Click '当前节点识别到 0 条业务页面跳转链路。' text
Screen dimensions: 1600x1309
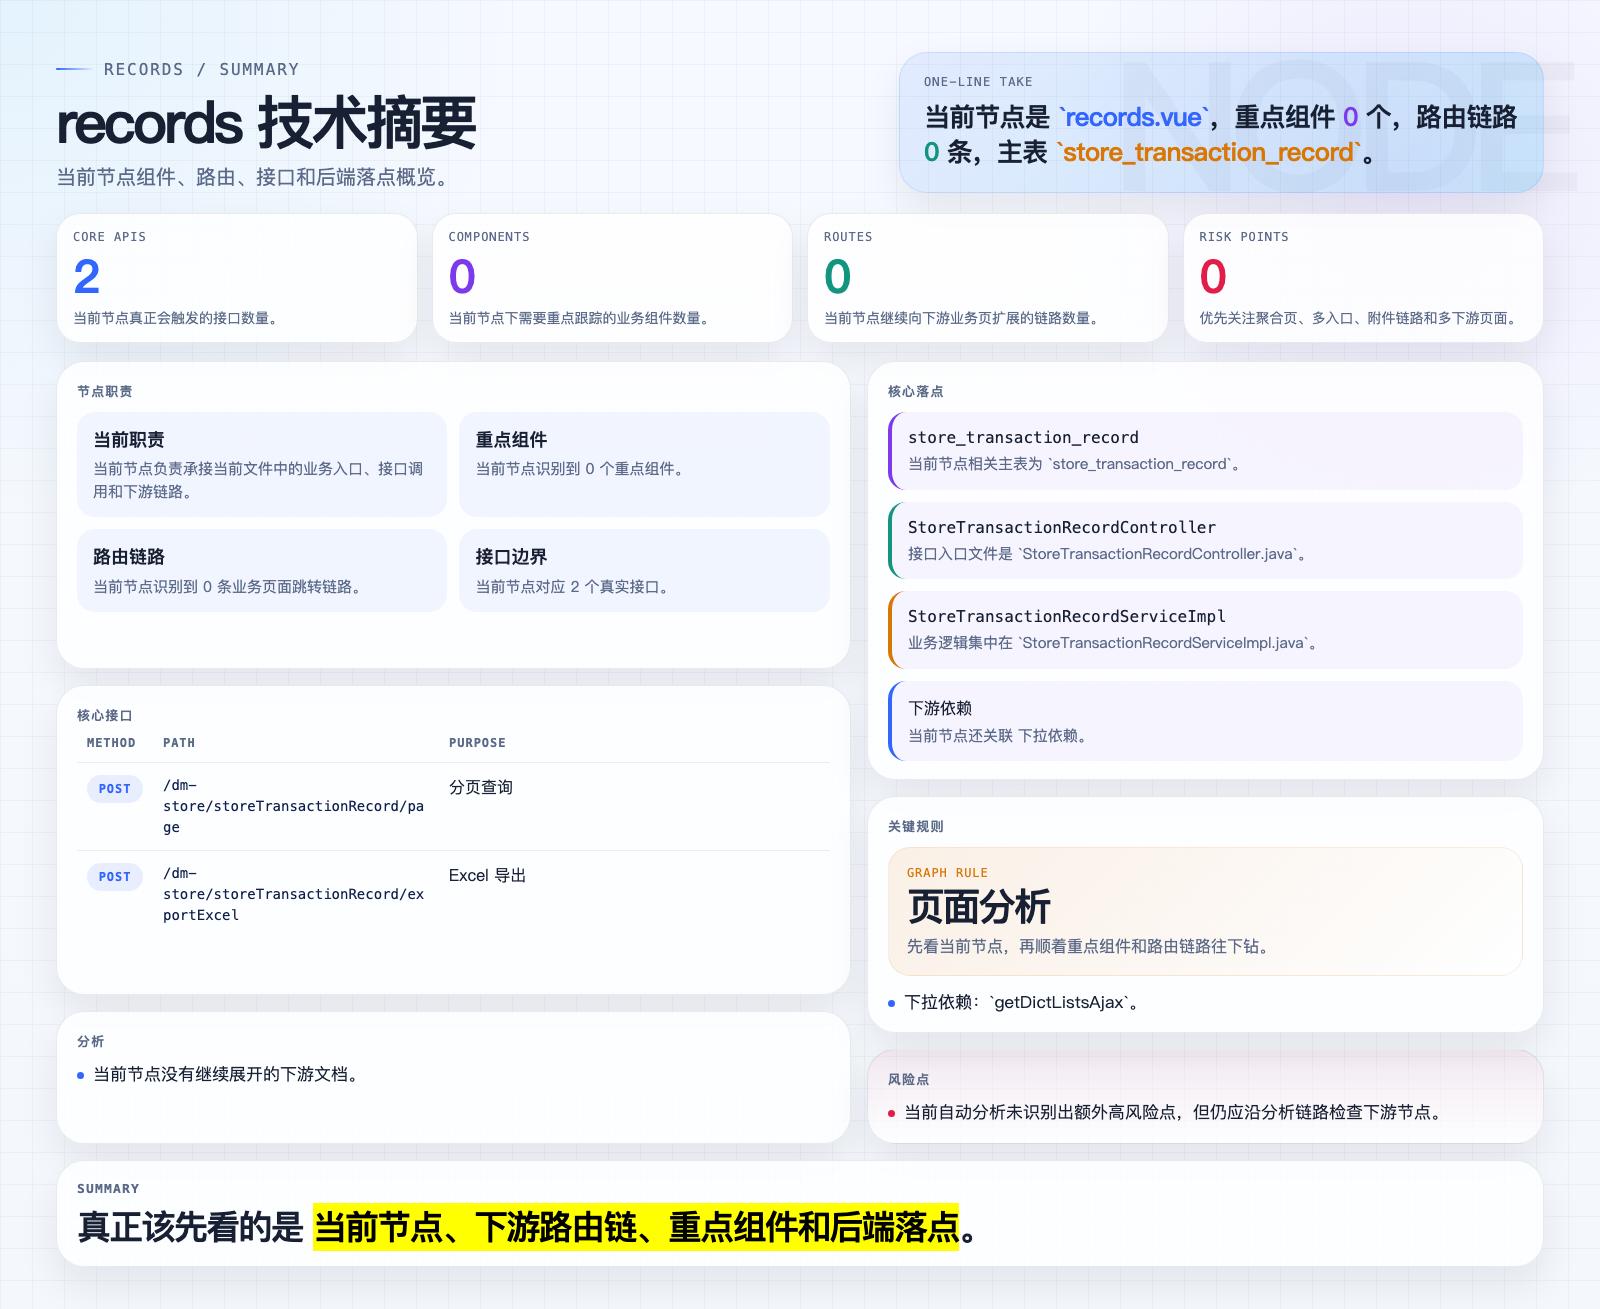tap(227, 587)
